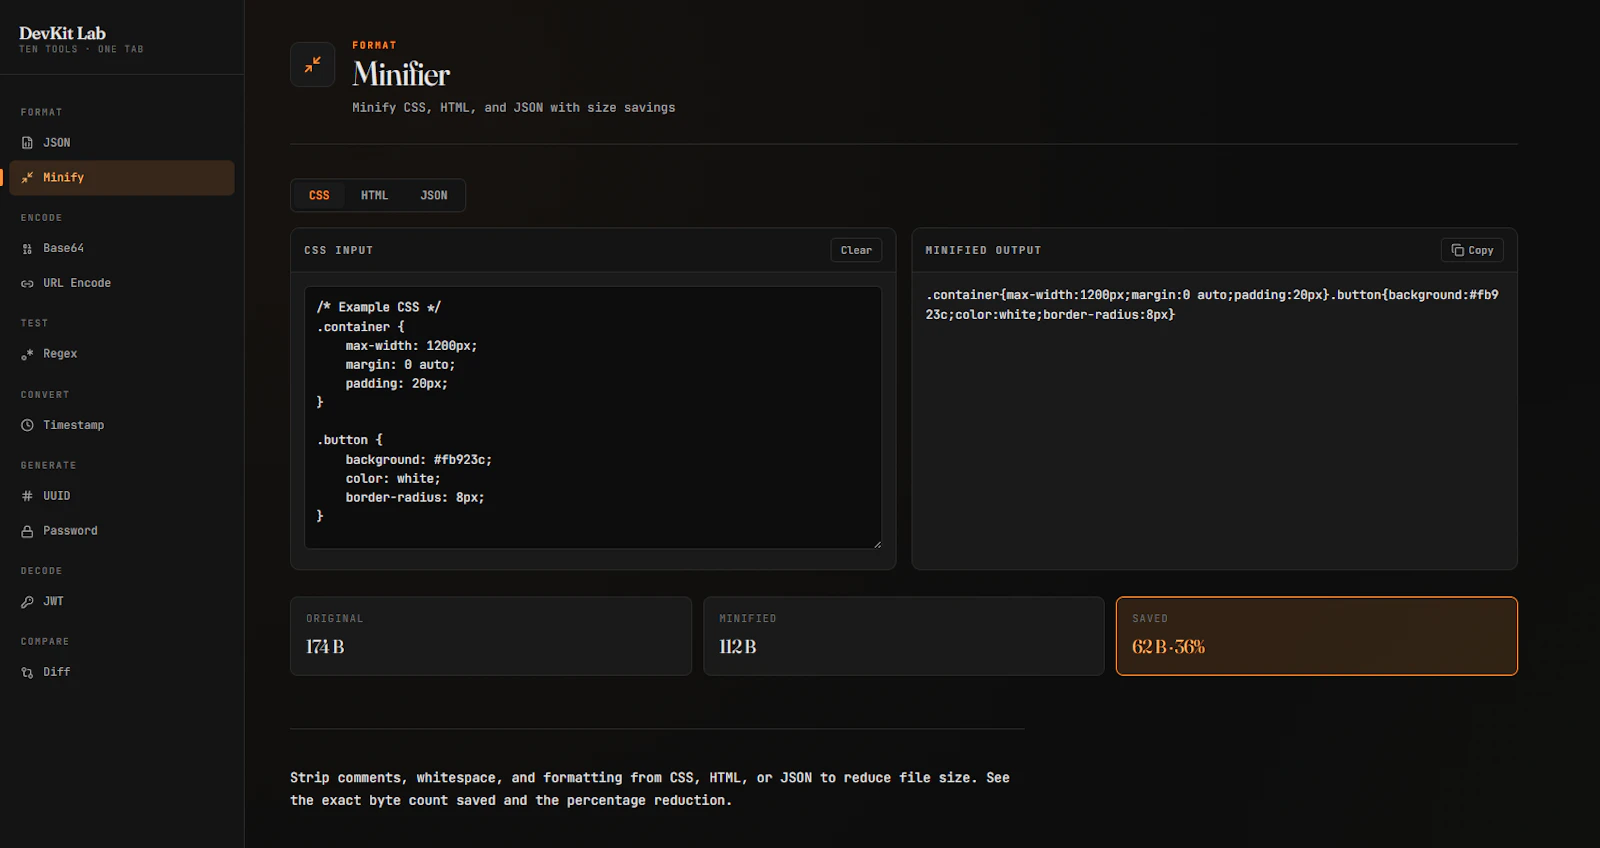Click the 'TEN TOOLS · ONE TAB' tagline
Viewport: 1600px width, 848px height.
(81, 49)
